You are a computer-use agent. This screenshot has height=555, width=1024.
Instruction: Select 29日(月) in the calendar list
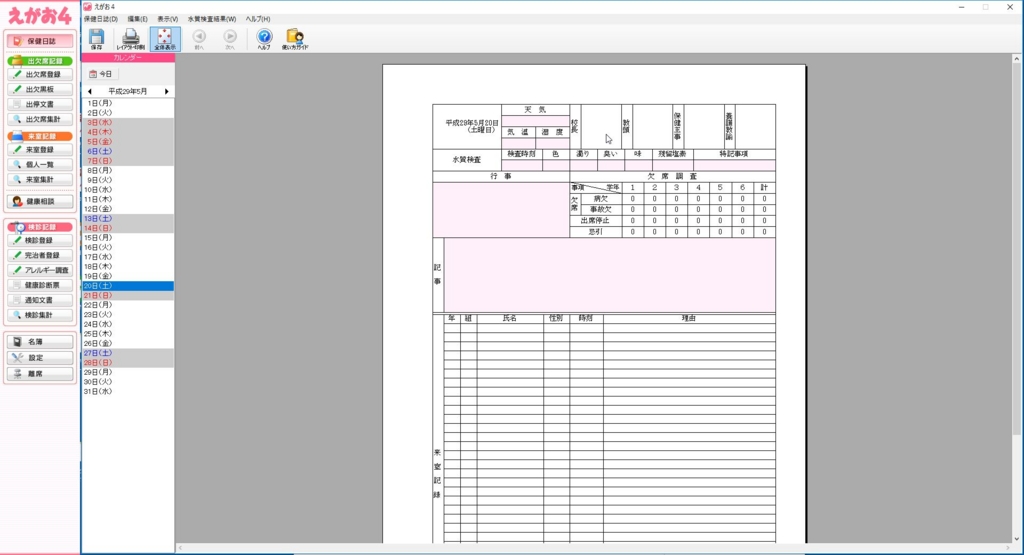coord(128,372)
